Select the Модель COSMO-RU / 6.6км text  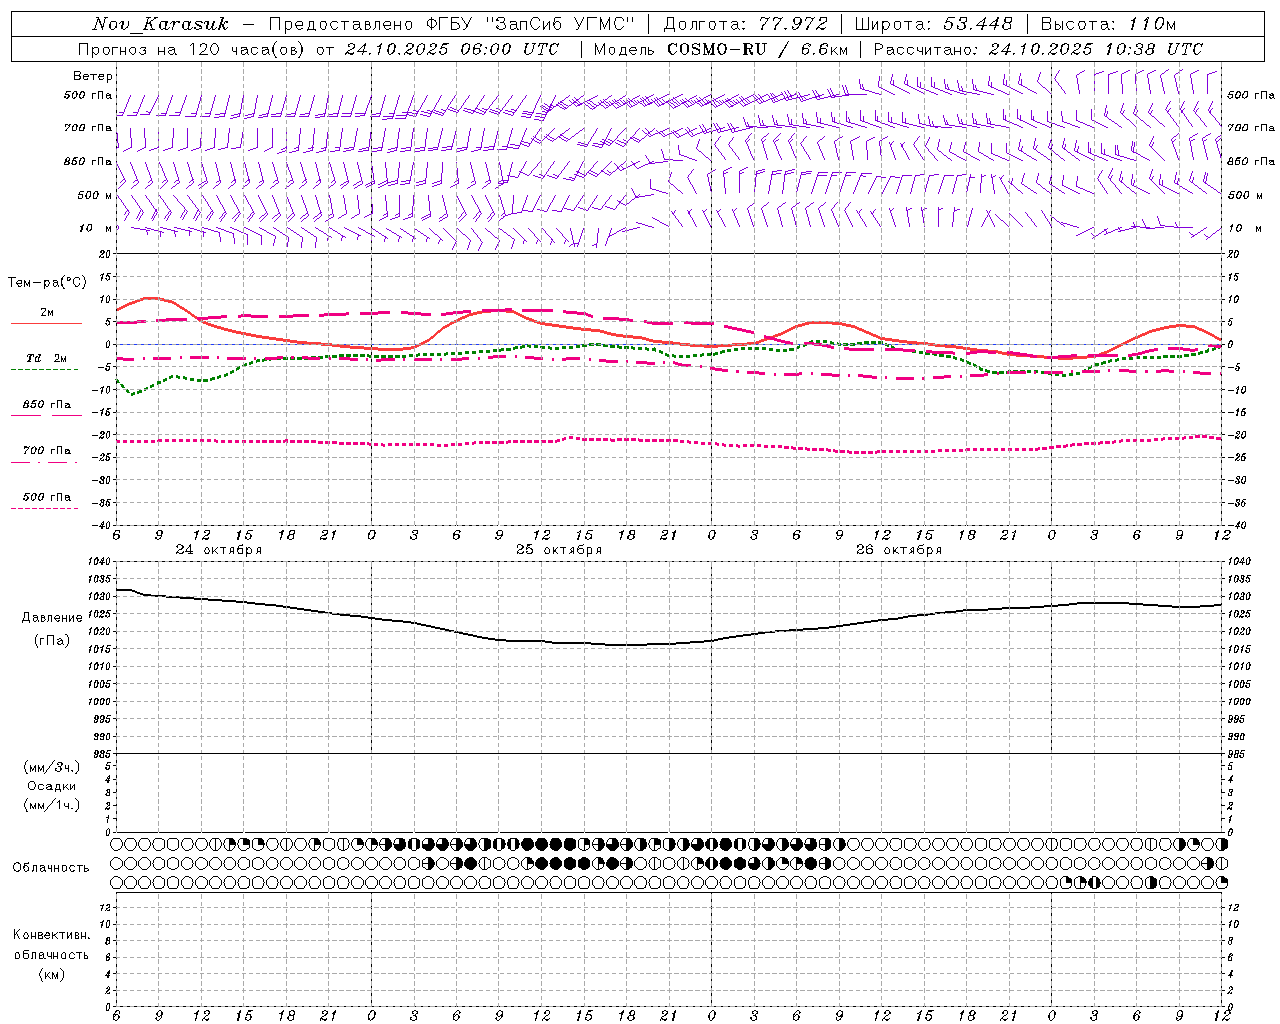720,49
